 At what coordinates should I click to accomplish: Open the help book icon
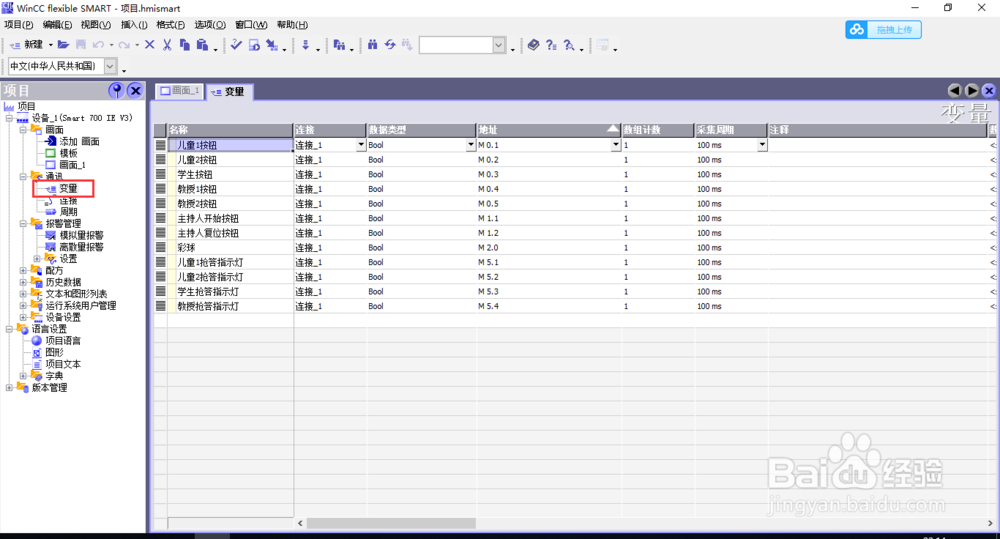click(534, 45)
